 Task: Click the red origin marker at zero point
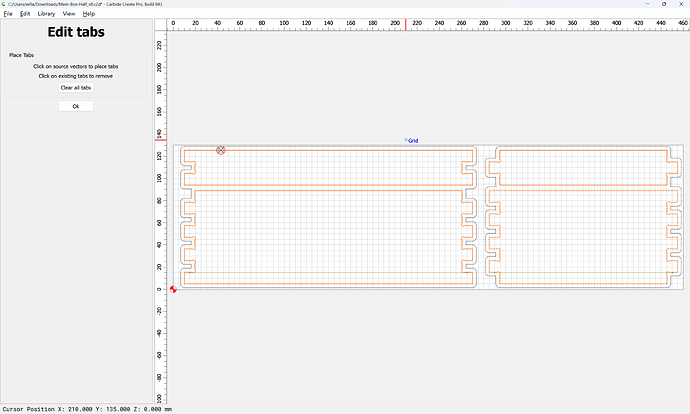173,289
